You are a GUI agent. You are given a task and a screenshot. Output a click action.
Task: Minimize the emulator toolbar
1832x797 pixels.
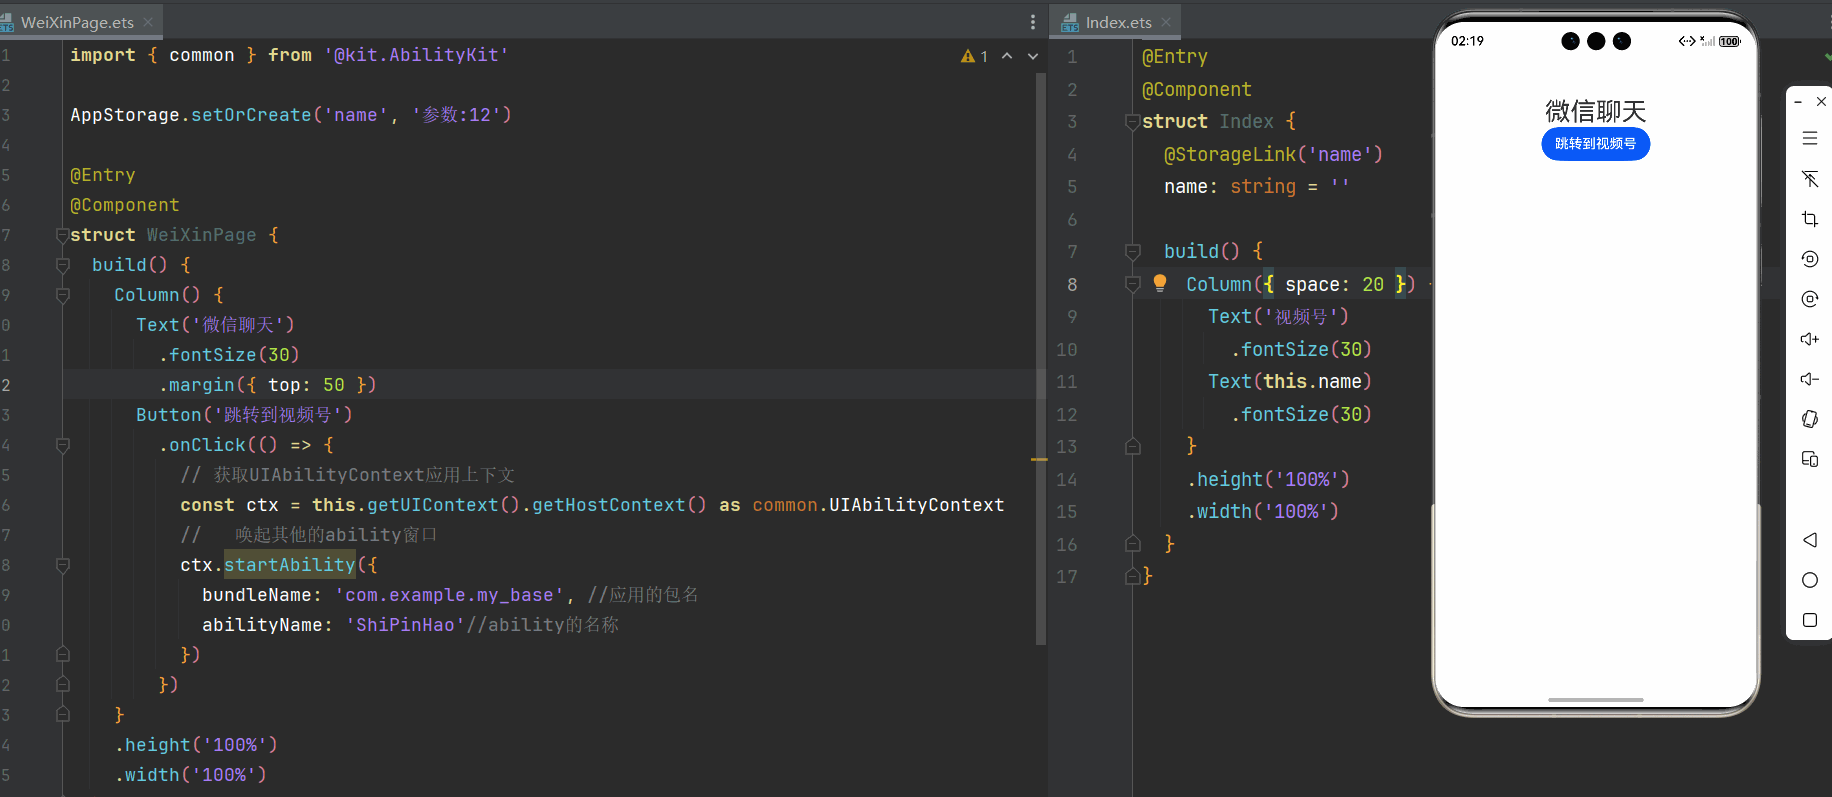(1798, 102)
